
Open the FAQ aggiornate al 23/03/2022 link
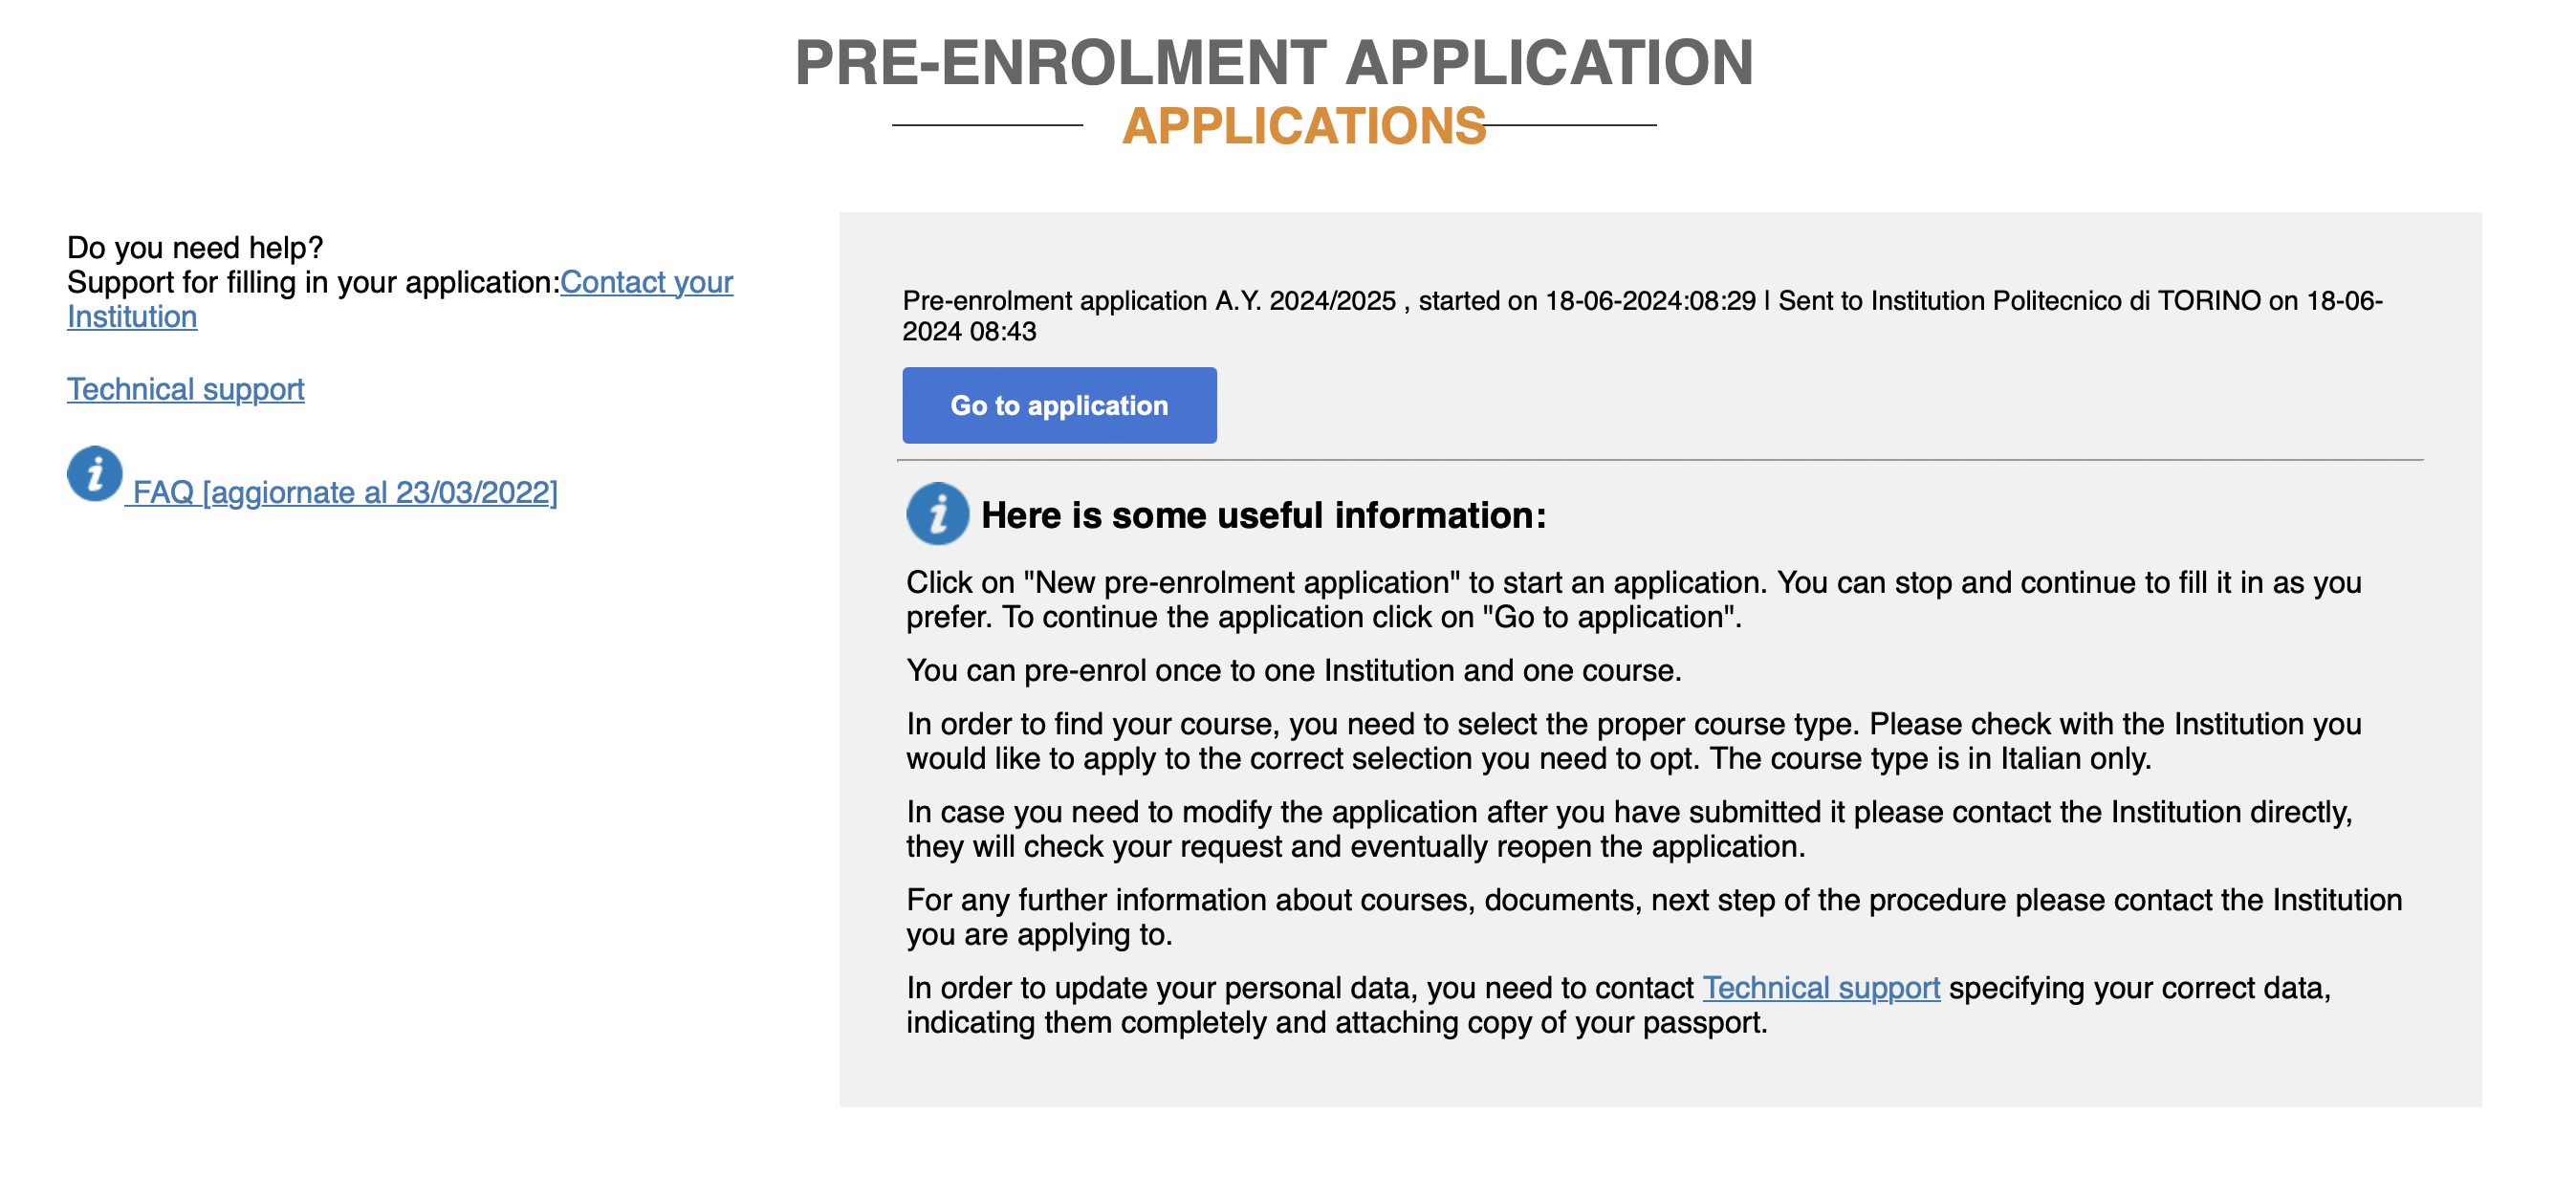[x=344, y=492]
